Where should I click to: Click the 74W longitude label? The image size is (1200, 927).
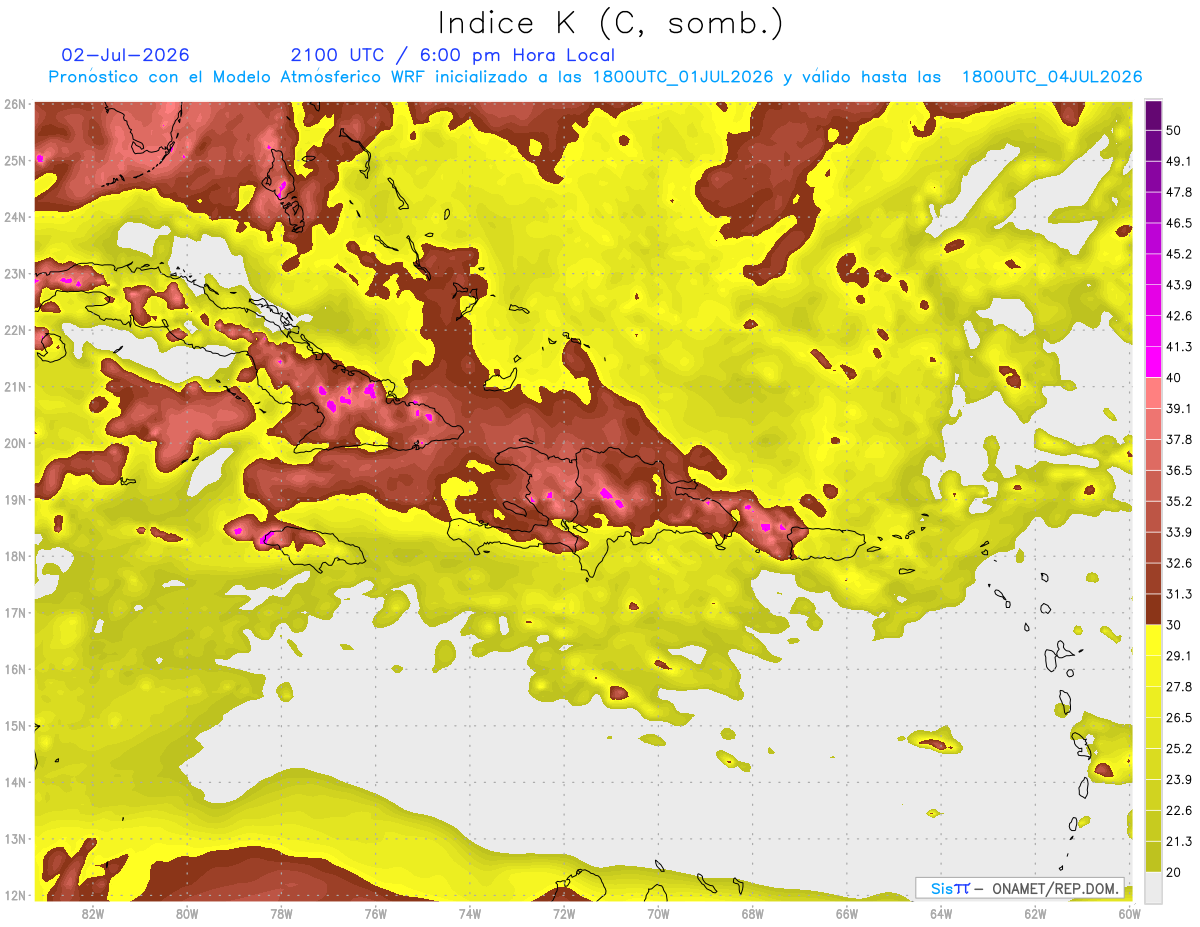pos(469,914)
